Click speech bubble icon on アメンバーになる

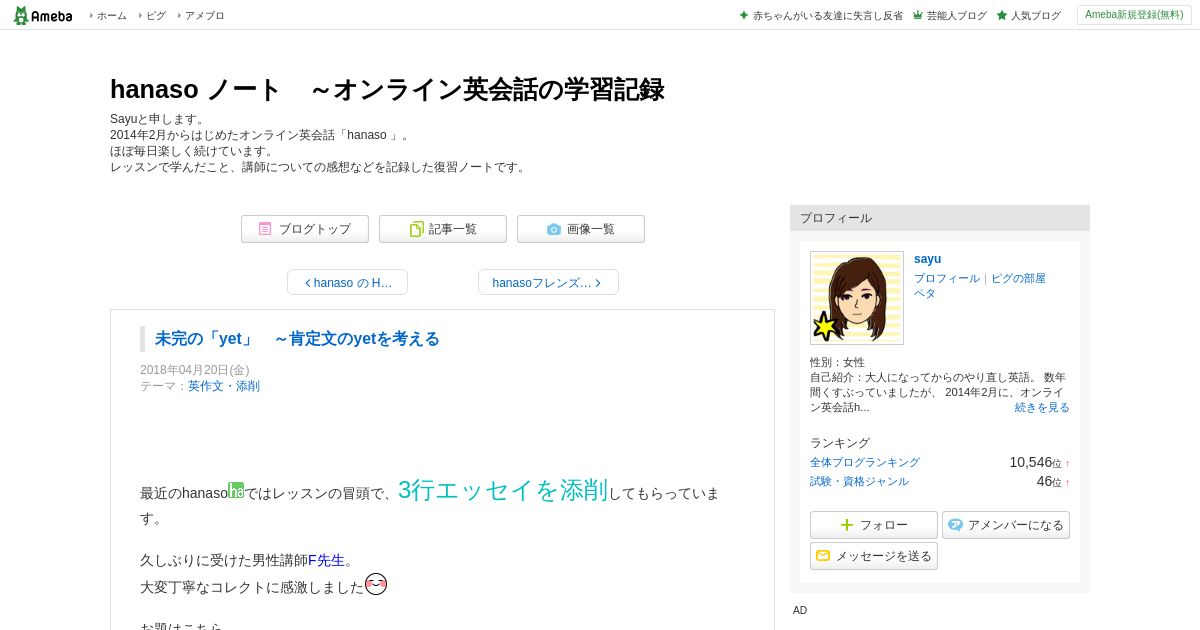[x=955, y=525]
